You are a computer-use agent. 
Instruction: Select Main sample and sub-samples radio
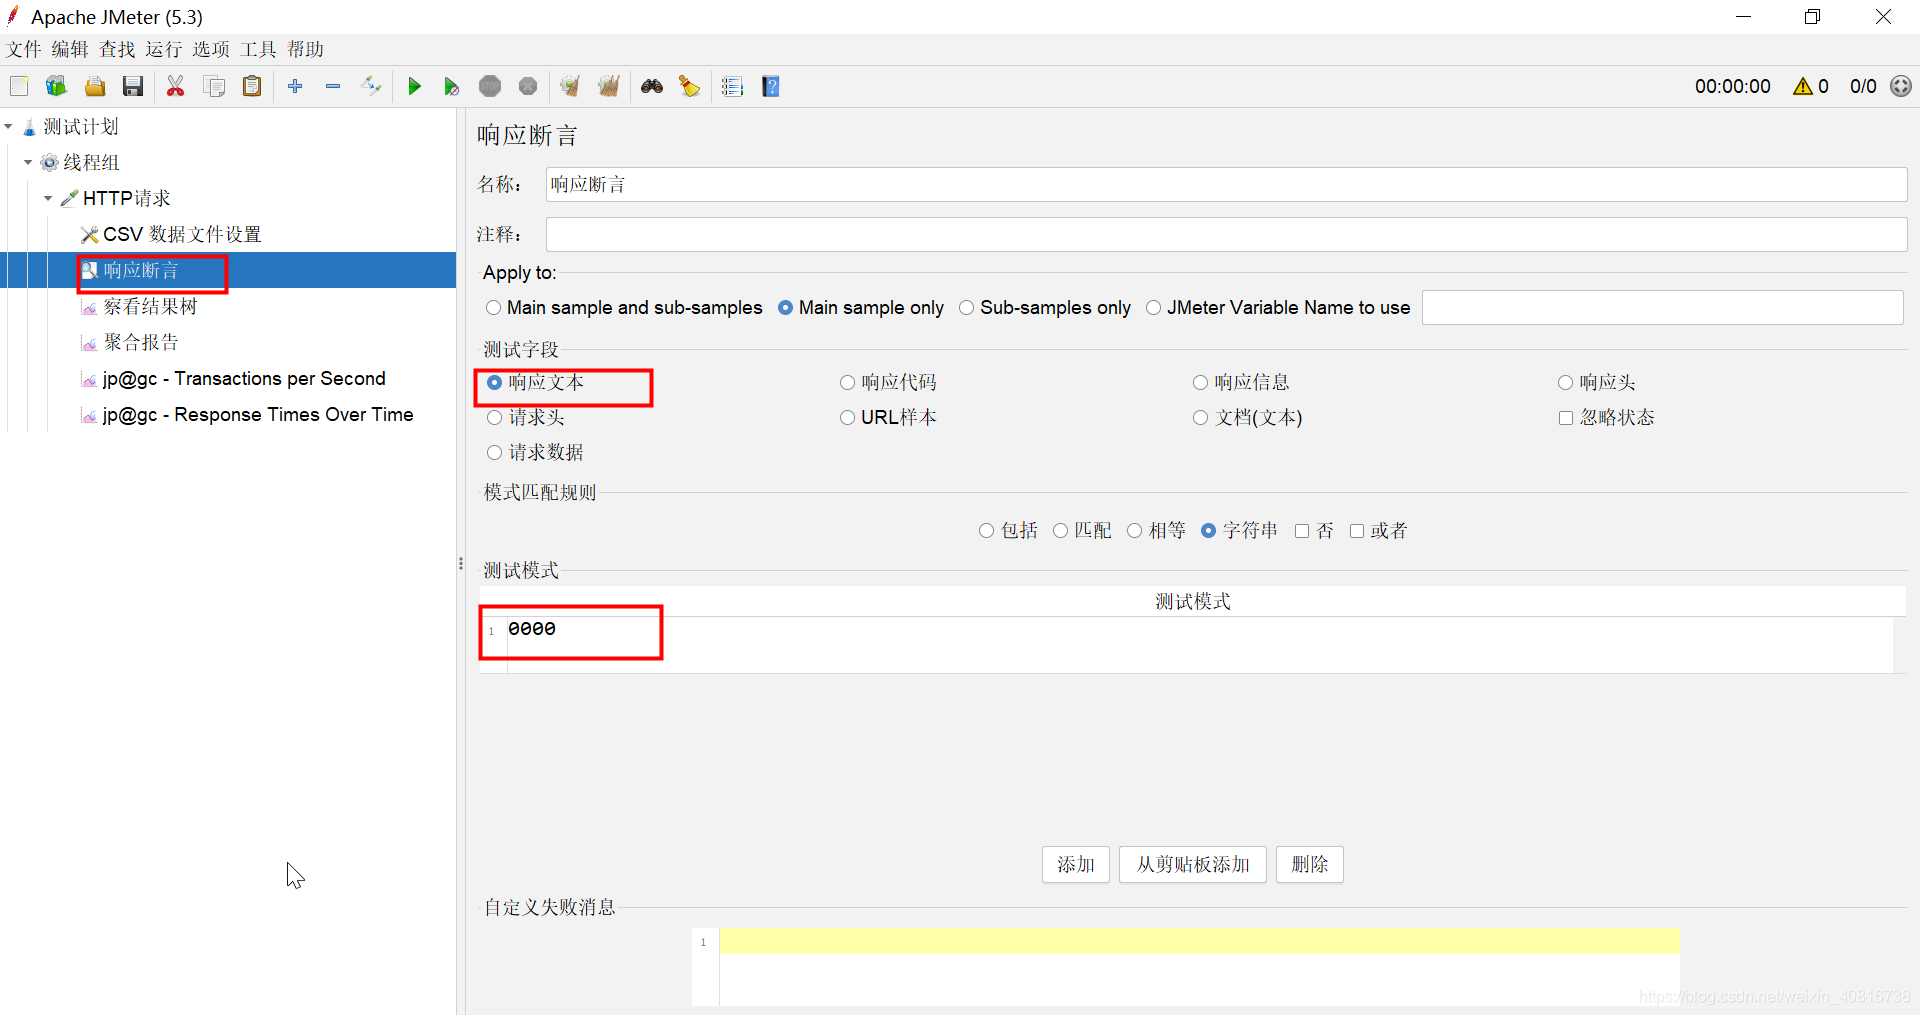494,308
